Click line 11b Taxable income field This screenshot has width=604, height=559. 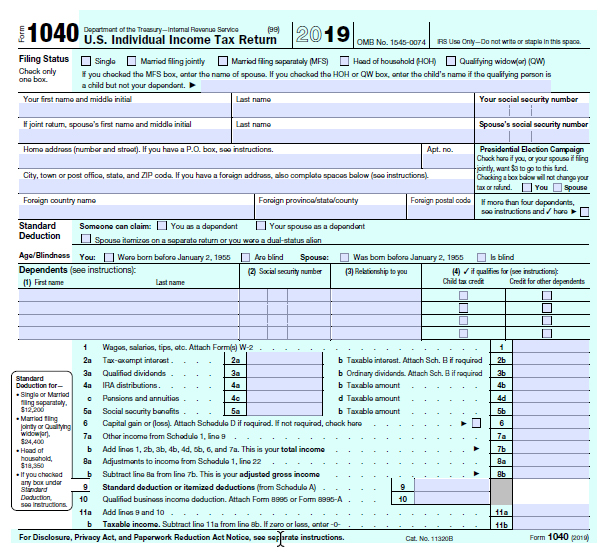(551, 524)
